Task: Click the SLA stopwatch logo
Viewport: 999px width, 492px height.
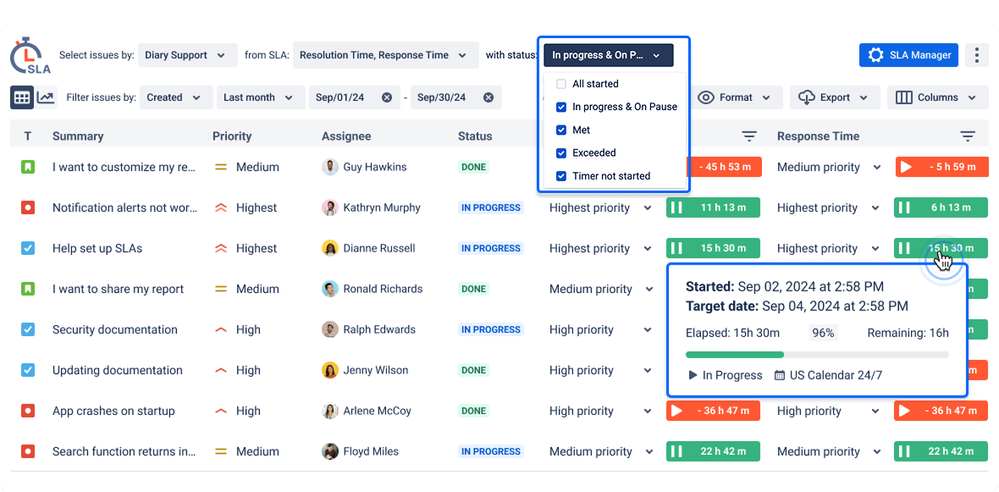Action: click(x=29, y=56)
